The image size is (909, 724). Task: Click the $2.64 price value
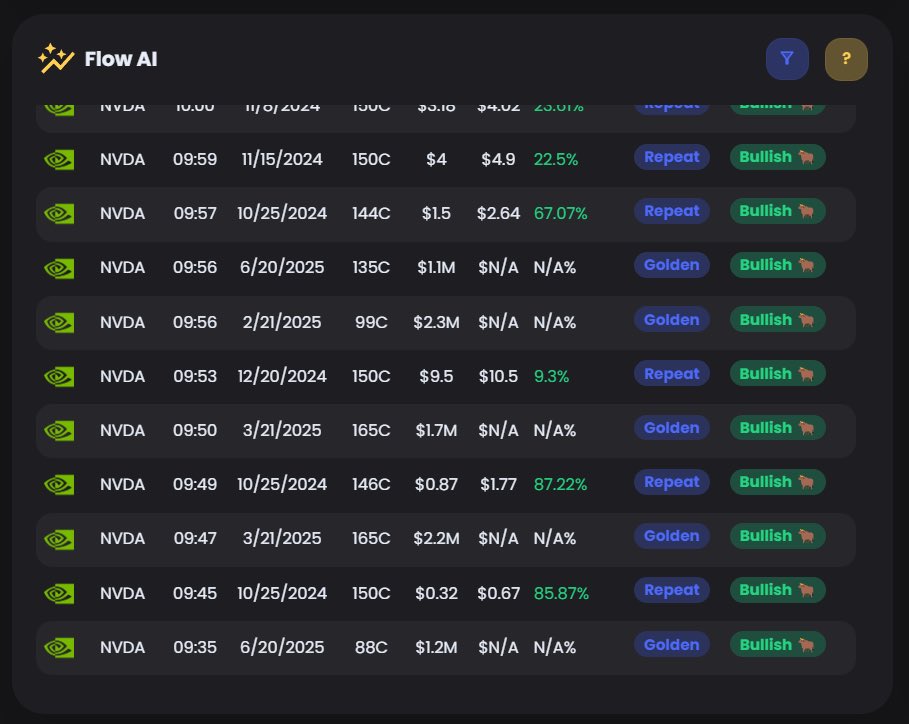click(498, 213)
